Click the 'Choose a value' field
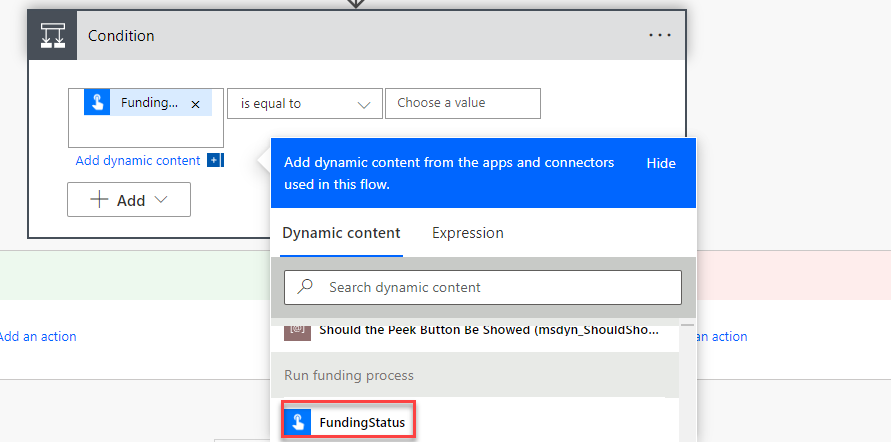Screen dimensions: 891x442 (x=462, y=103)
